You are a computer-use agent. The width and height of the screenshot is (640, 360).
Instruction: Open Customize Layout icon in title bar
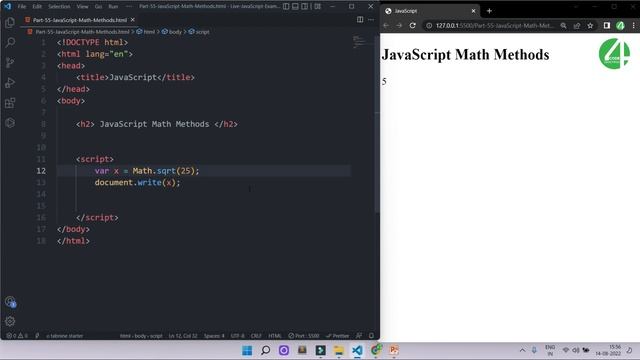[317, 7]
